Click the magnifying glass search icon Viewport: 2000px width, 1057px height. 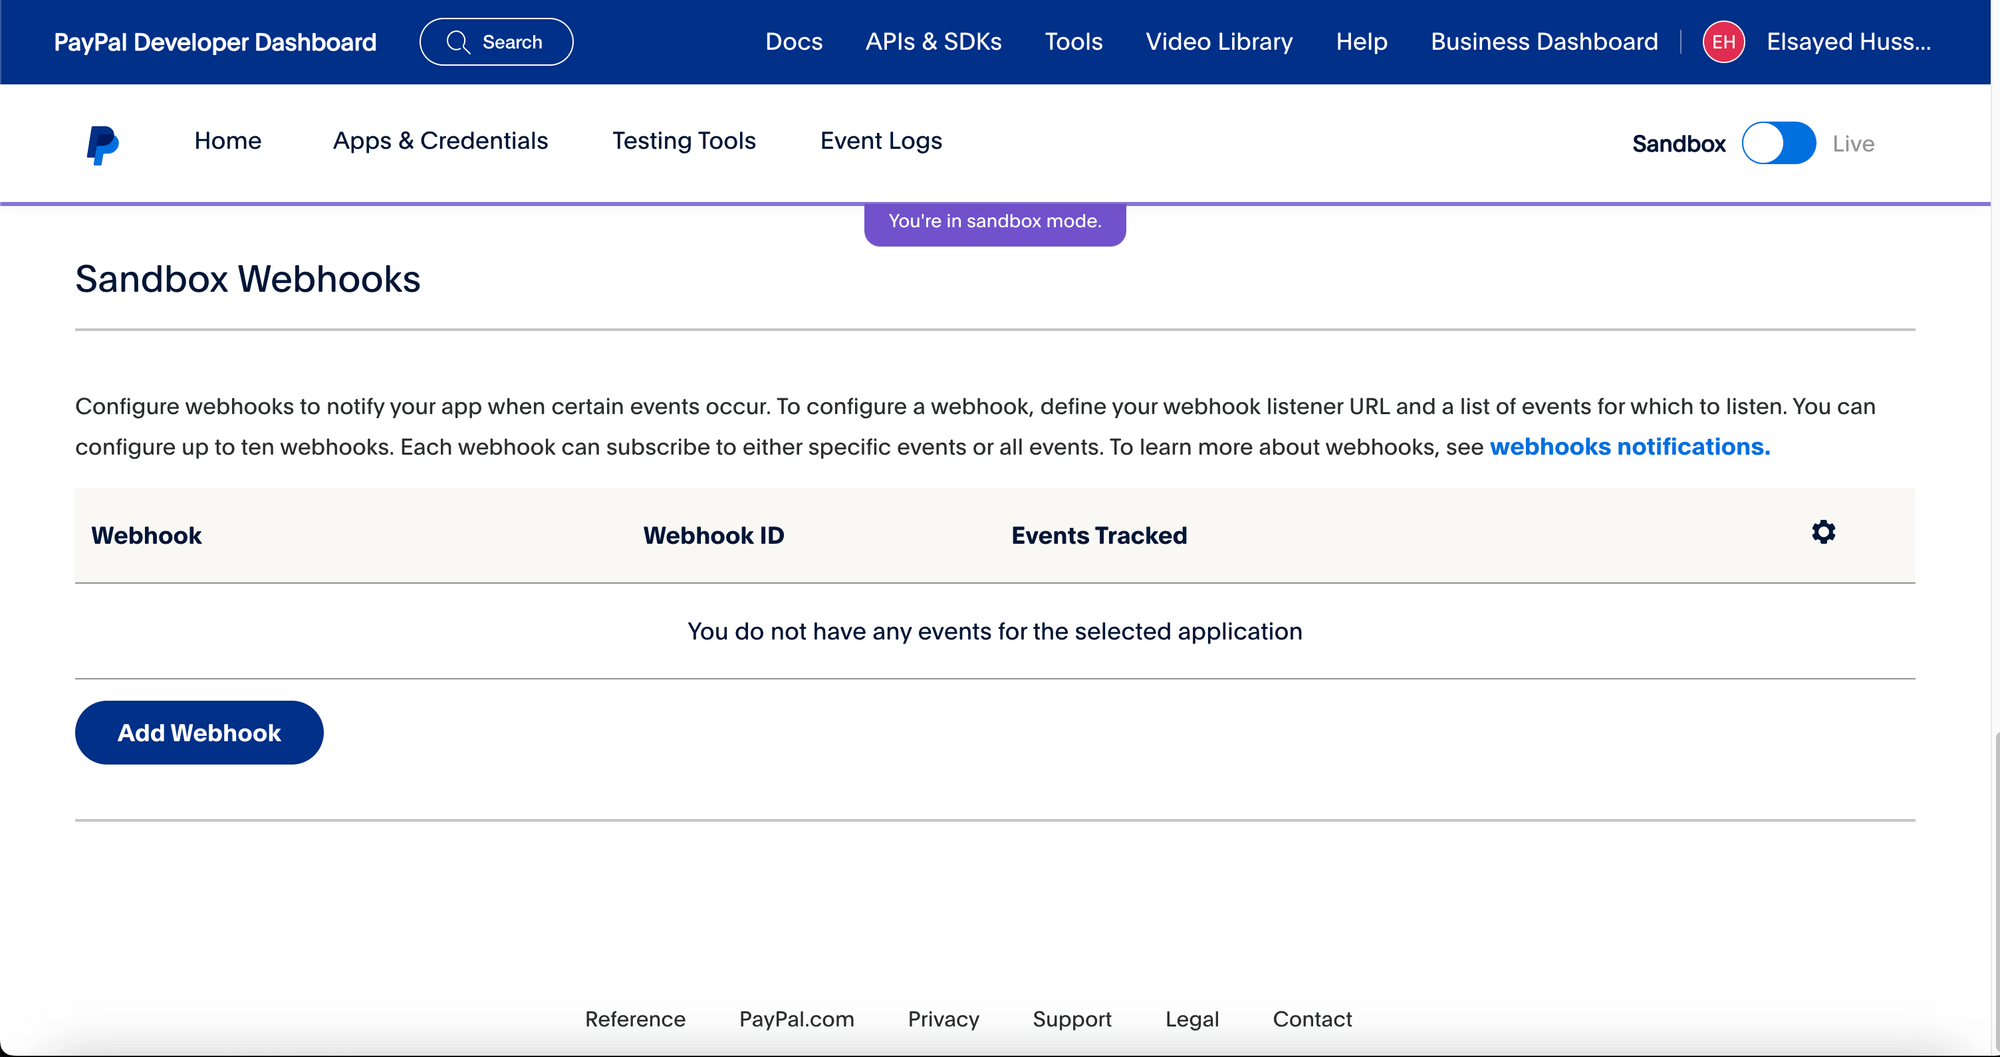coord(458,42)
